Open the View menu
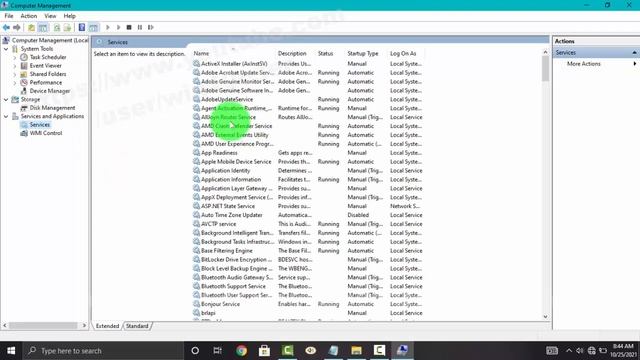The width and height of the screenshot is (640, 360). point(50,16)
